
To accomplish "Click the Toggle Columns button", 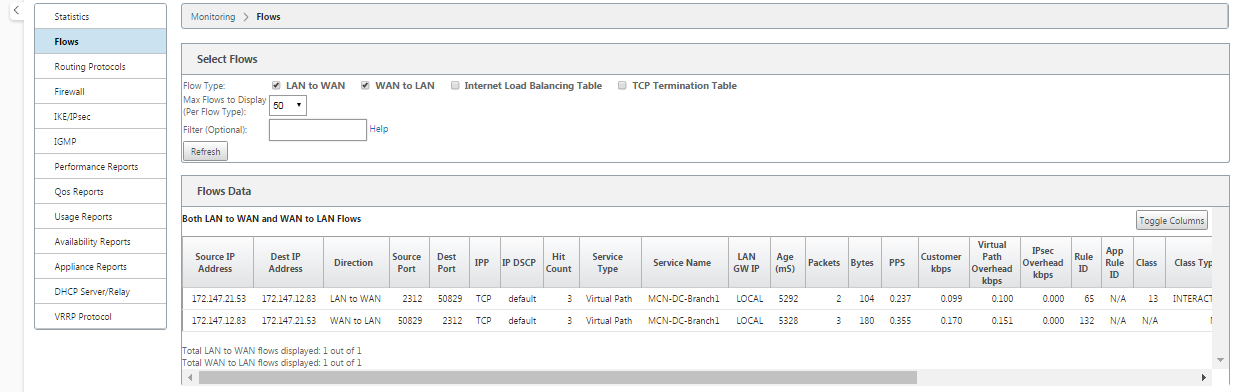I will click(1172, 220).
